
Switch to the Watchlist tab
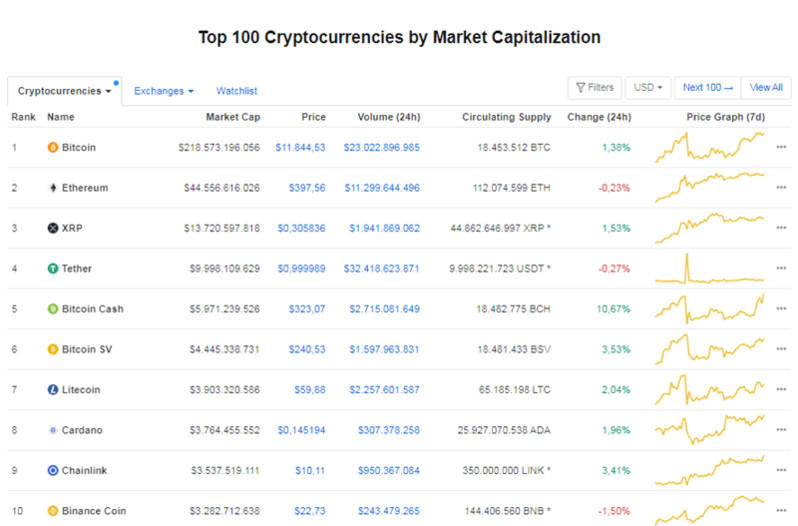click(237, 91)
